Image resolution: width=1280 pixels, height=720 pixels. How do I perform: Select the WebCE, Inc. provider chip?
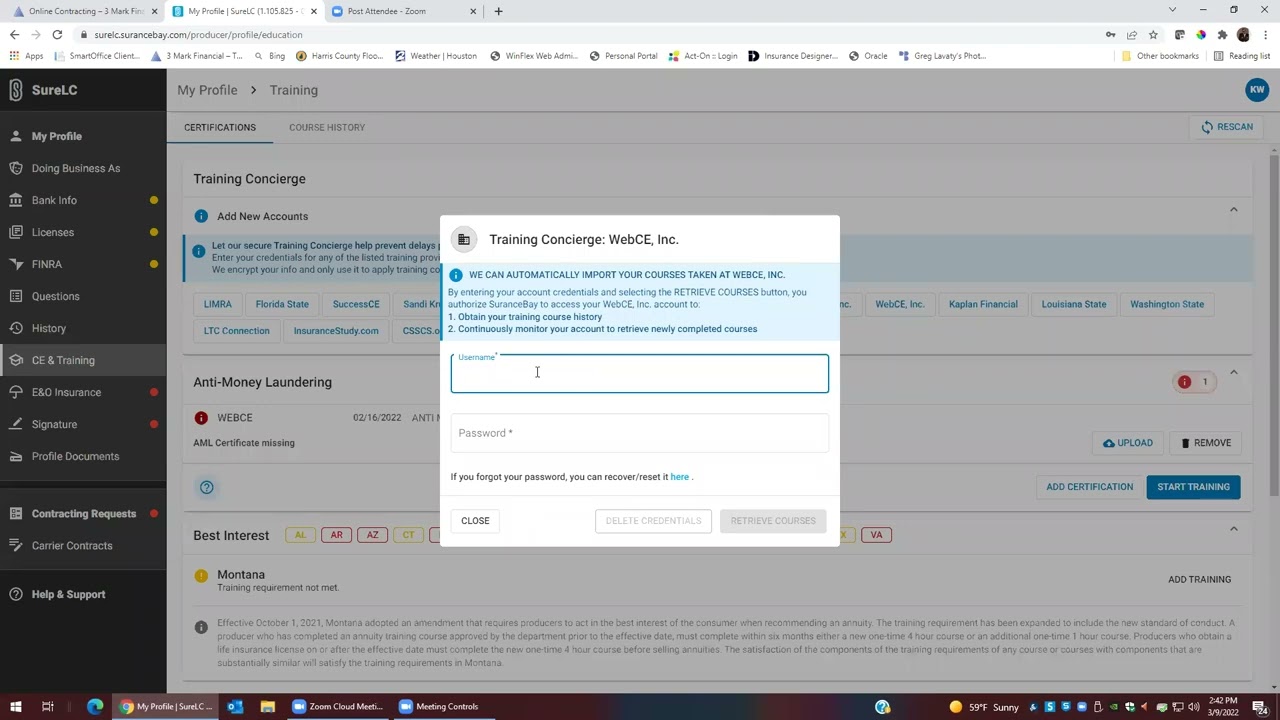[900, 304]
